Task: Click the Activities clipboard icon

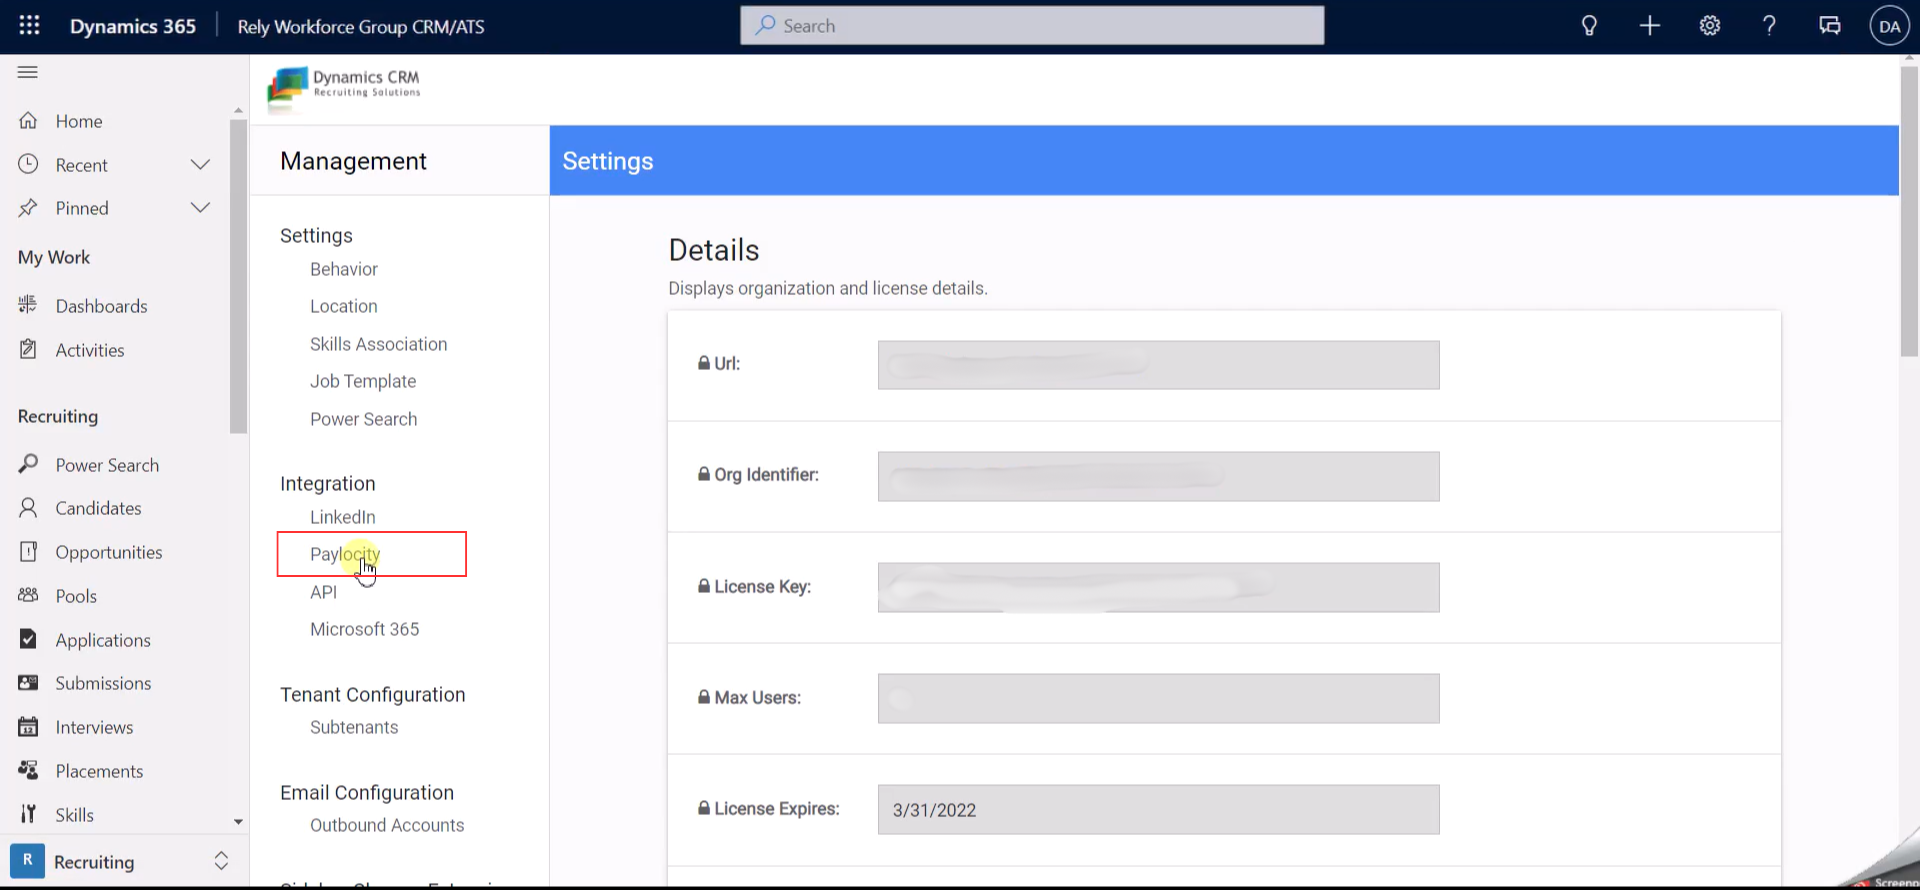Action: (x=28, y=349)
